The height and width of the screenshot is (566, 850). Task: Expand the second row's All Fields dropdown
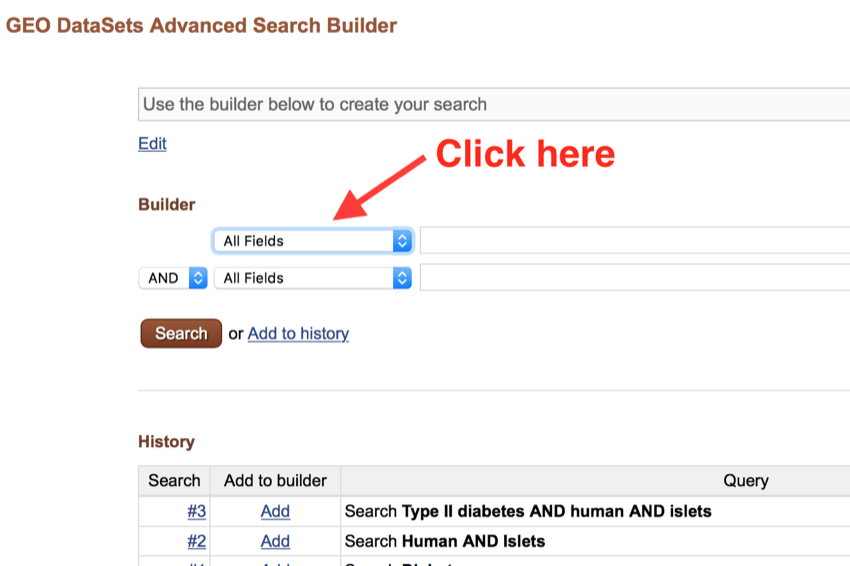click(312, 278)
